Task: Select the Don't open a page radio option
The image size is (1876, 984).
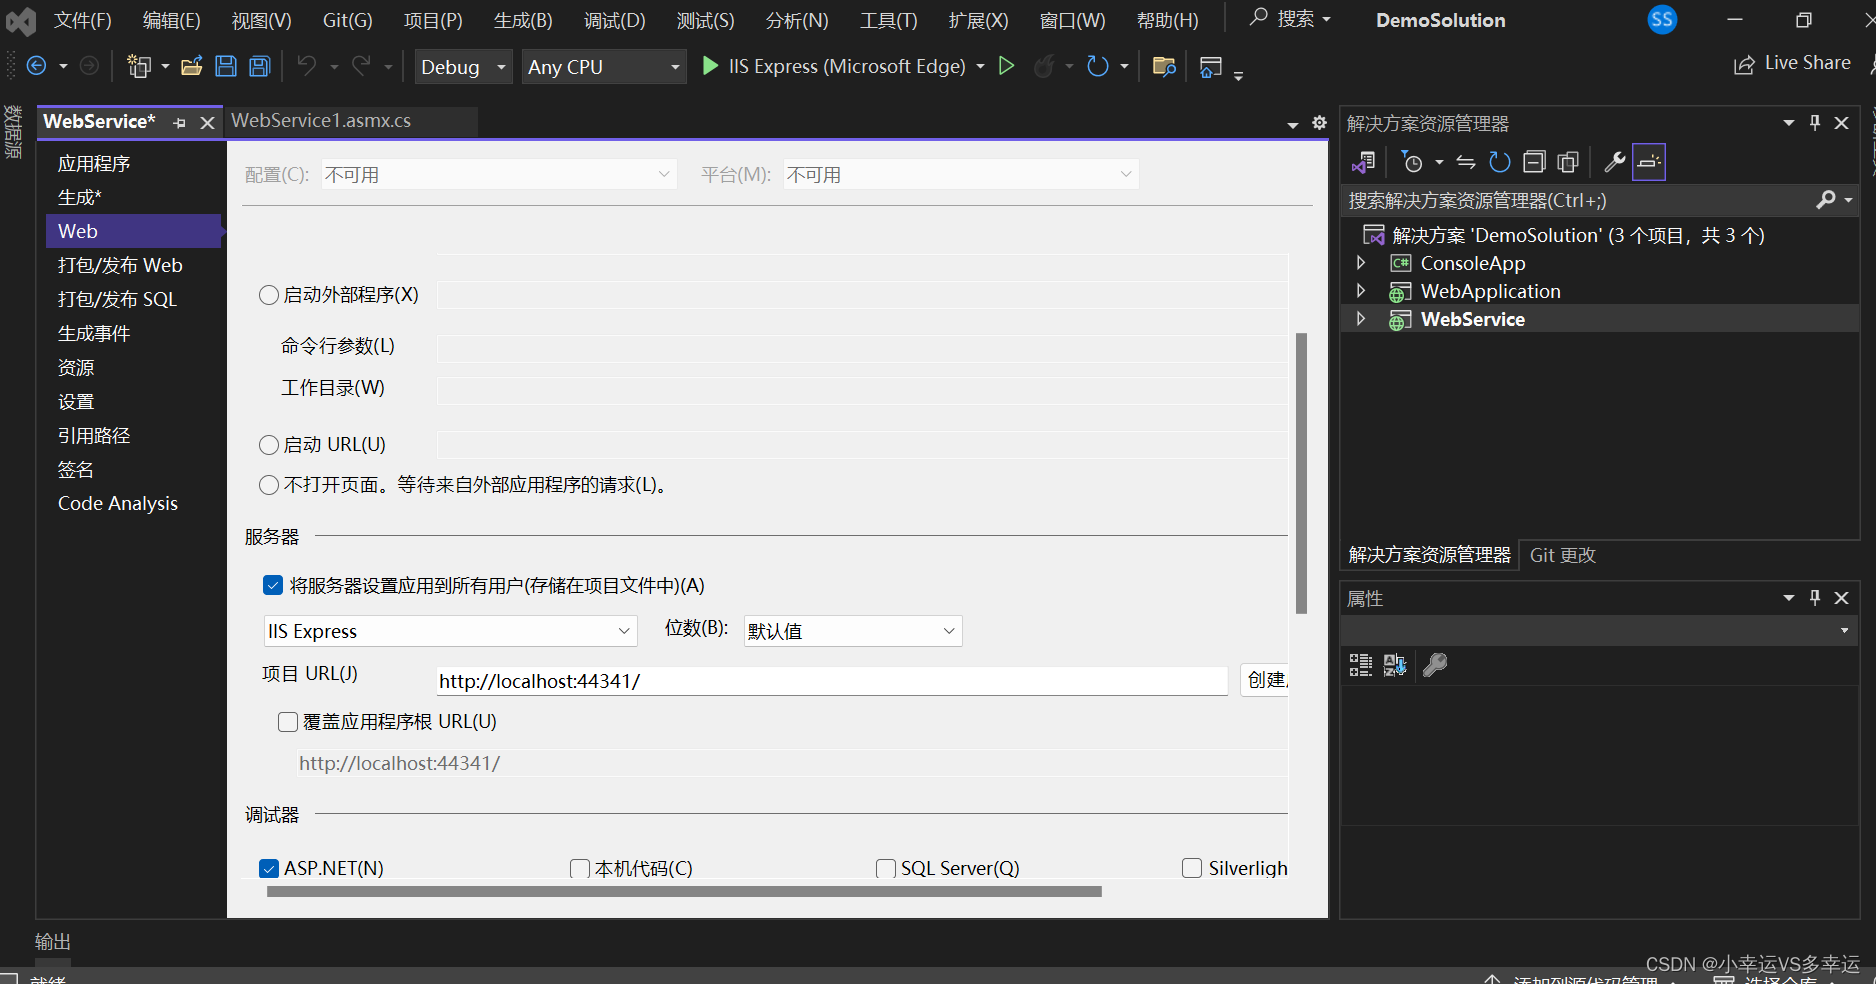Action: pyautogui.click(x=269, y=485)
